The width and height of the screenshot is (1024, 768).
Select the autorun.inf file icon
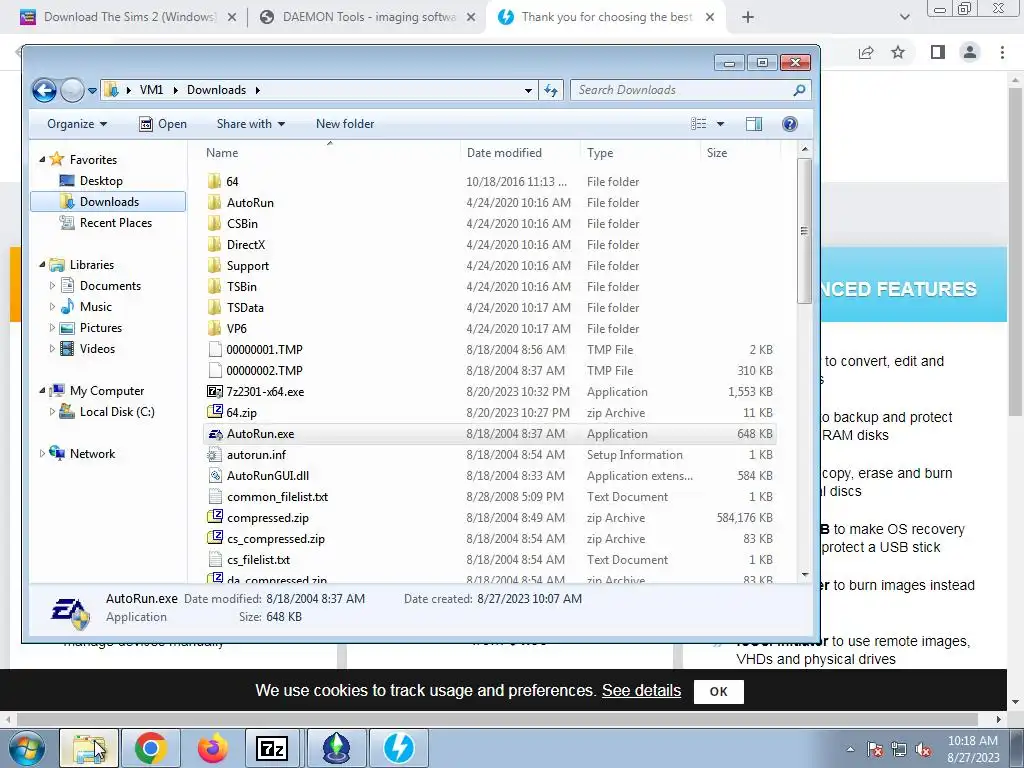[x=215, y=455]
